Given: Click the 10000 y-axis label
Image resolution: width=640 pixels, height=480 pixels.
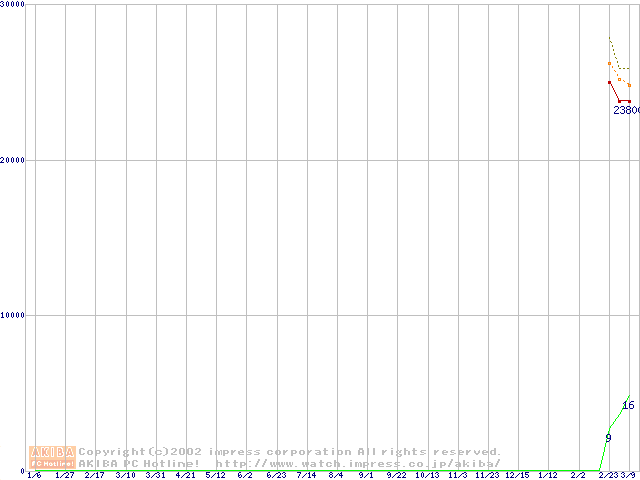Looking at the screenshot, I should click(x=13, y=315).
